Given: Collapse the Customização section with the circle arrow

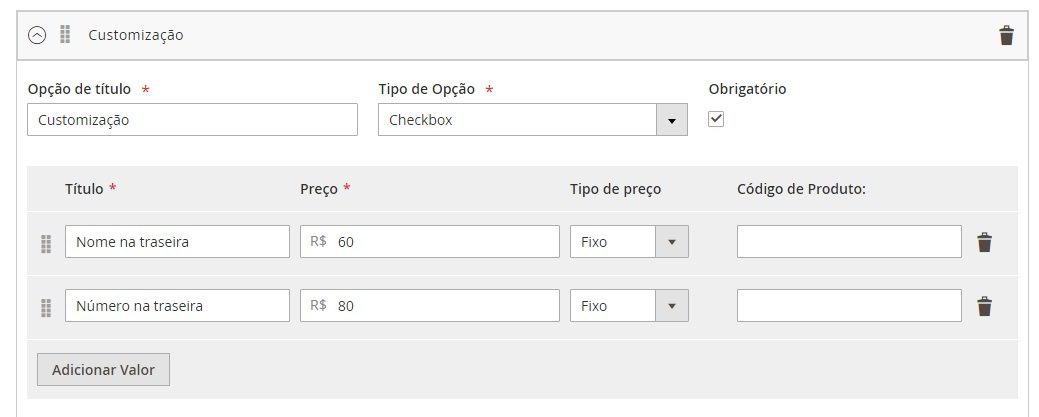Looking at the screenshot, I should tap(37, 35).
